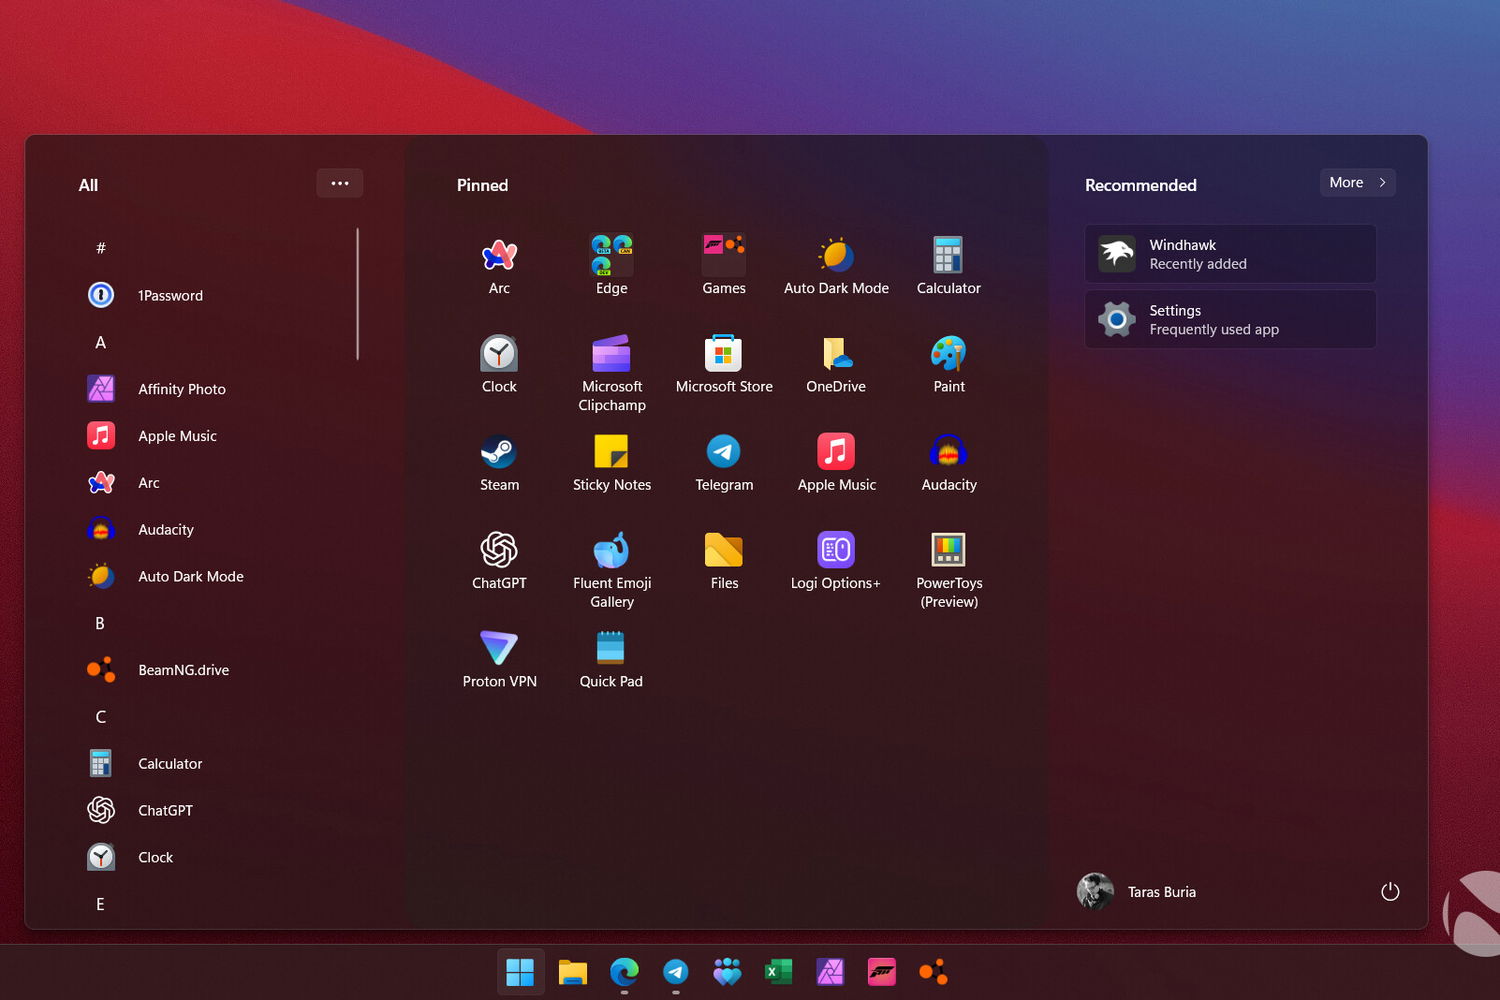Open the Settings recommended item
Viewport: 1500px width, 1000px height.
1231,320
